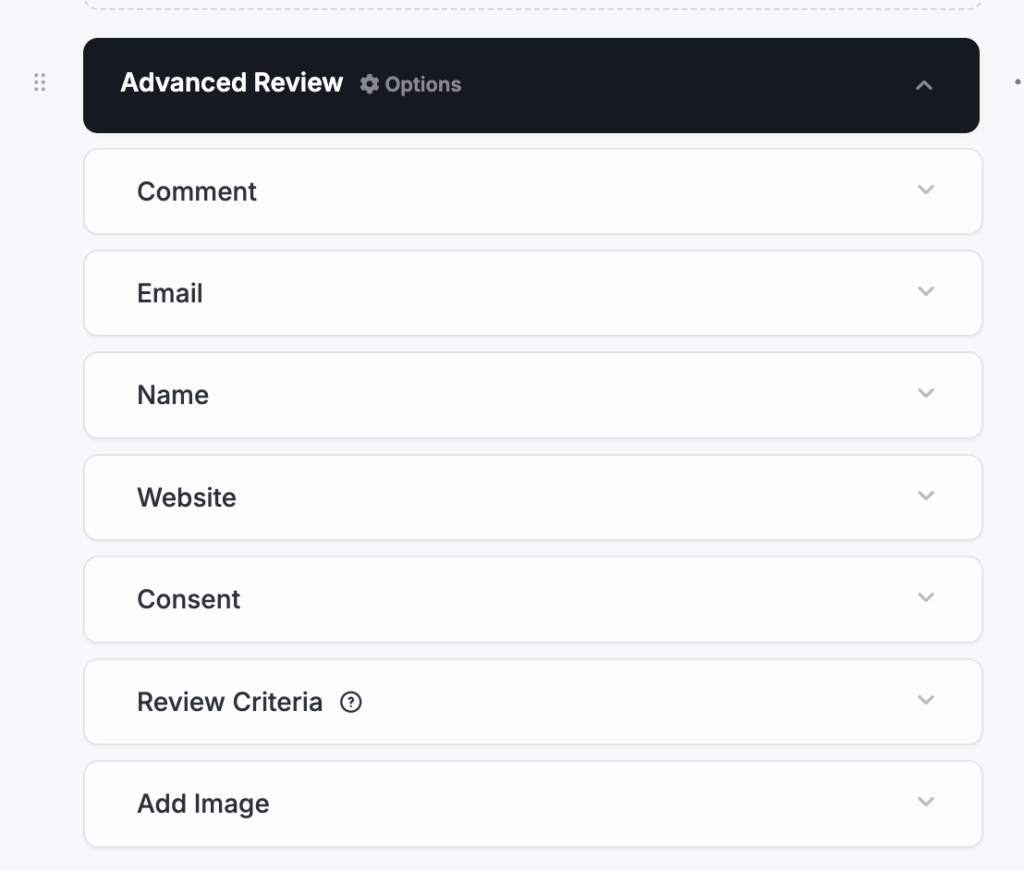
Task: Expand the Comment row chevron
Action: click(x=926, y=190)
